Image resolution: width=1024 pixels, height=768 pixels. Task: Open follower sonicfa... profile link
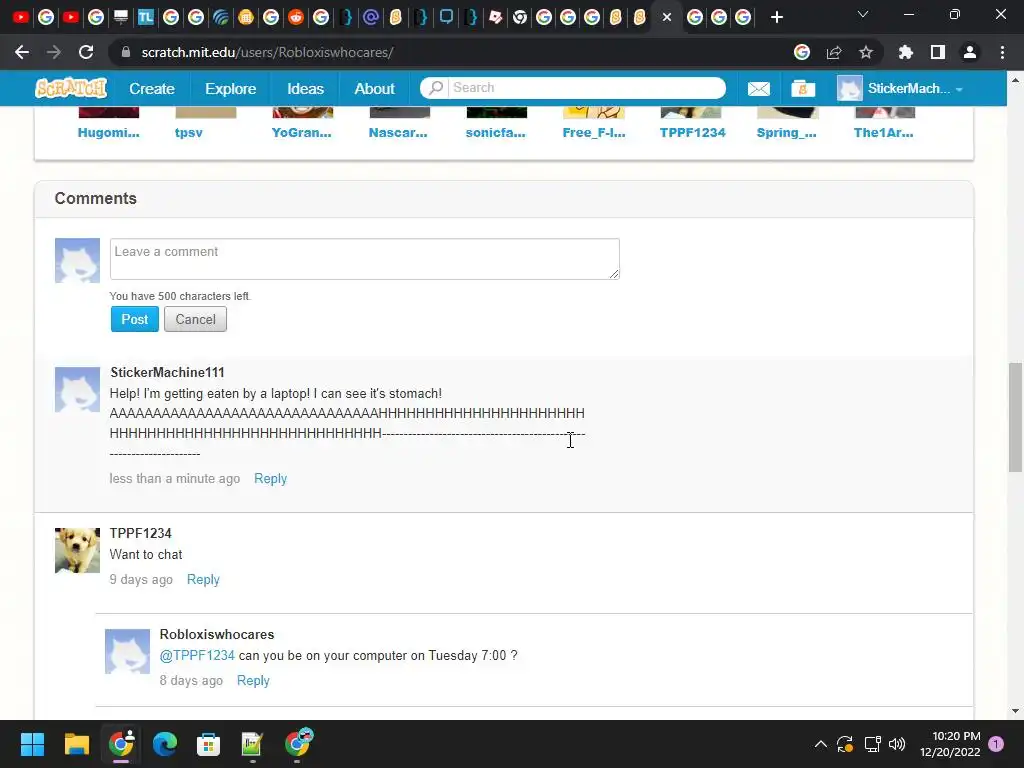[496, 133]
